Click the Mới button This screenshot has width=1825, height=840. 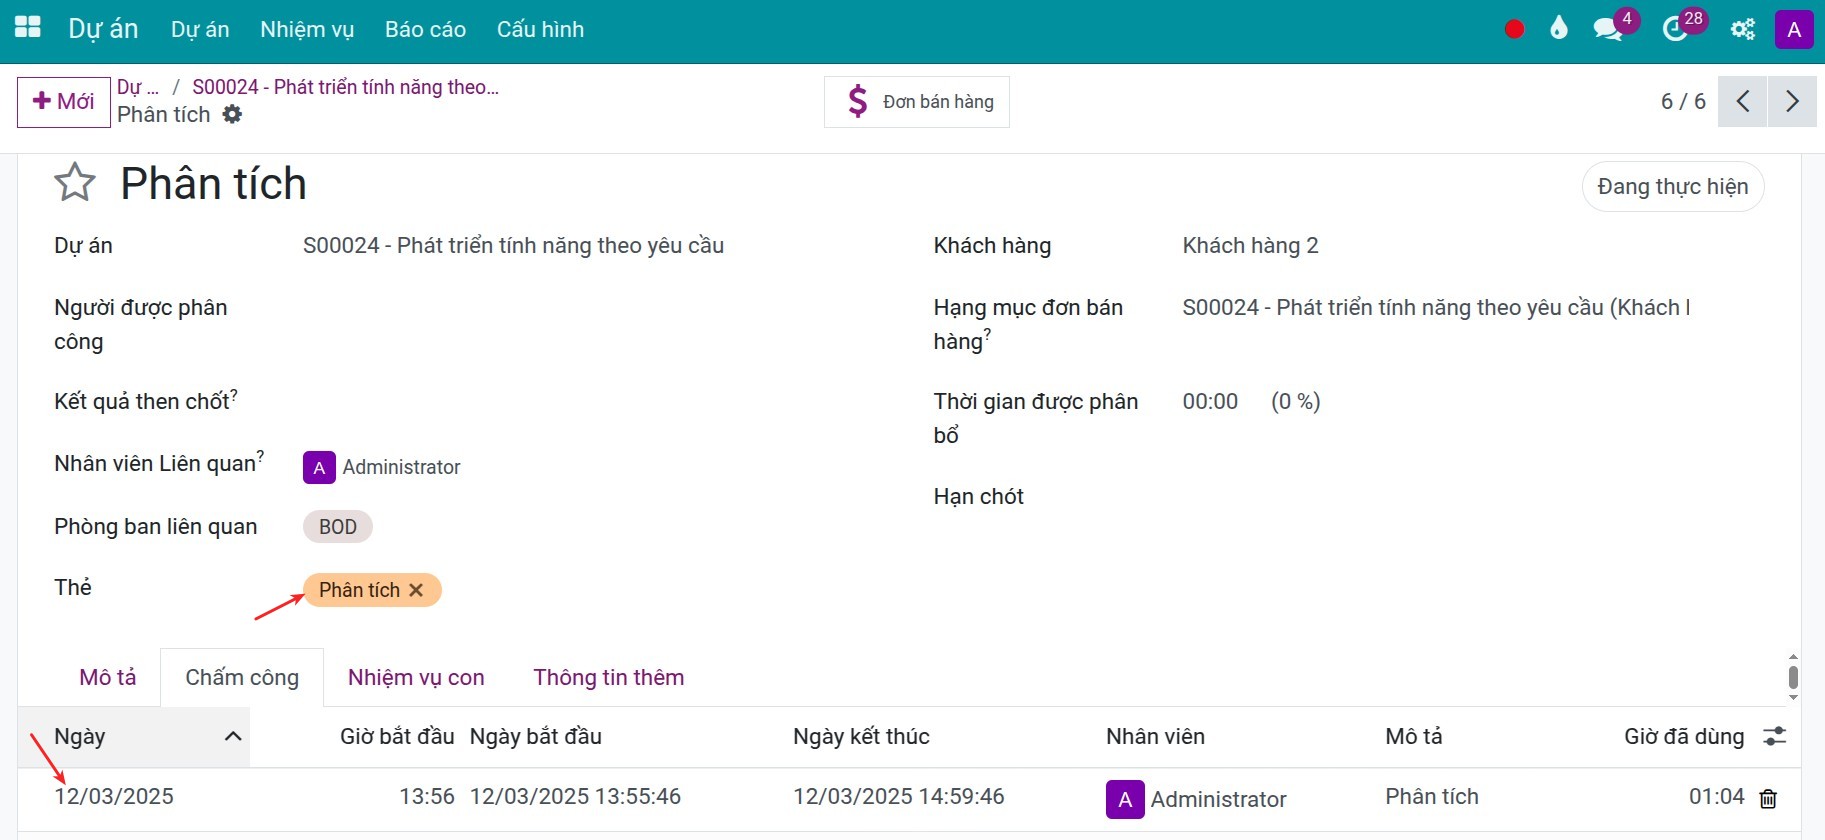64,101
